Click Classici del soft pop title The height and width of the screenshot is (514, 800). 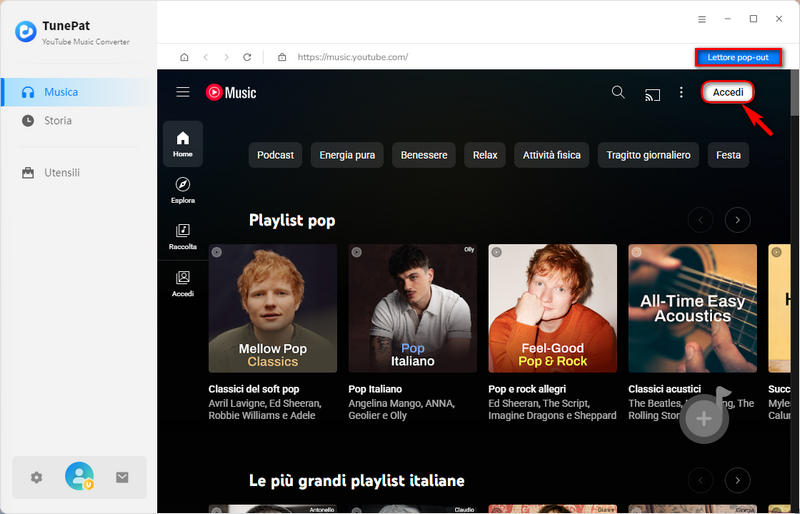254,389
